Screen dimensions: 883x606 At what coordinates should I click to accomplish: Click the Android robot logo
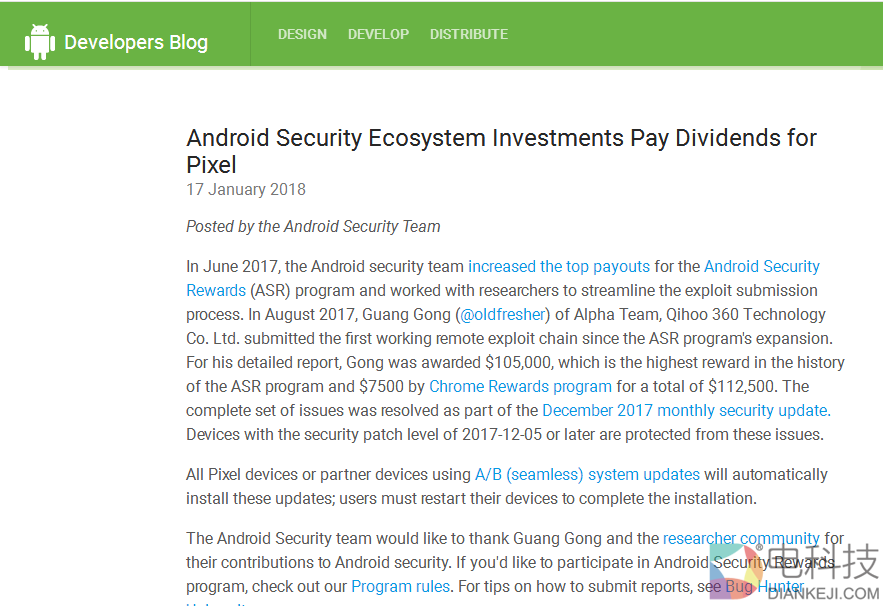click(x=40, y=42)
